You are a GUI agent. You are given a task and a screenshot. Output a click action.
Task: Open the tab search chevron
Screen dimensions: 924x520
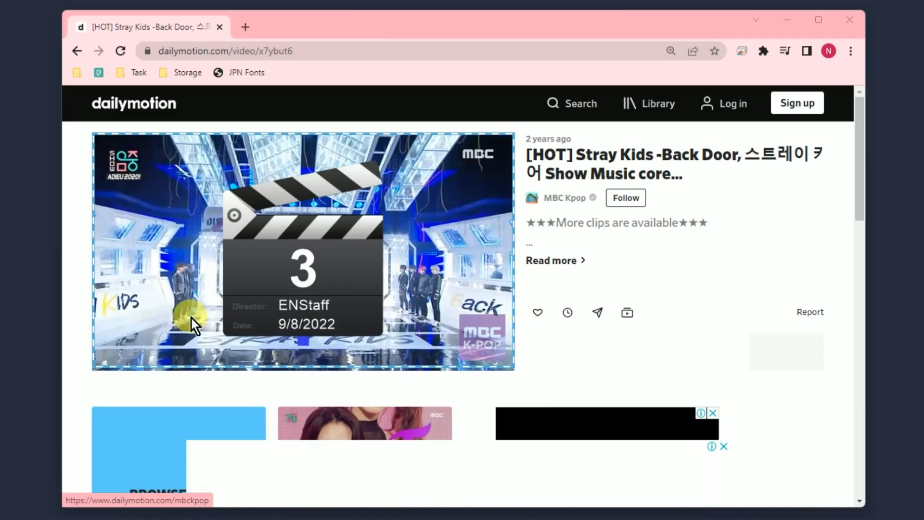point(755,20)
